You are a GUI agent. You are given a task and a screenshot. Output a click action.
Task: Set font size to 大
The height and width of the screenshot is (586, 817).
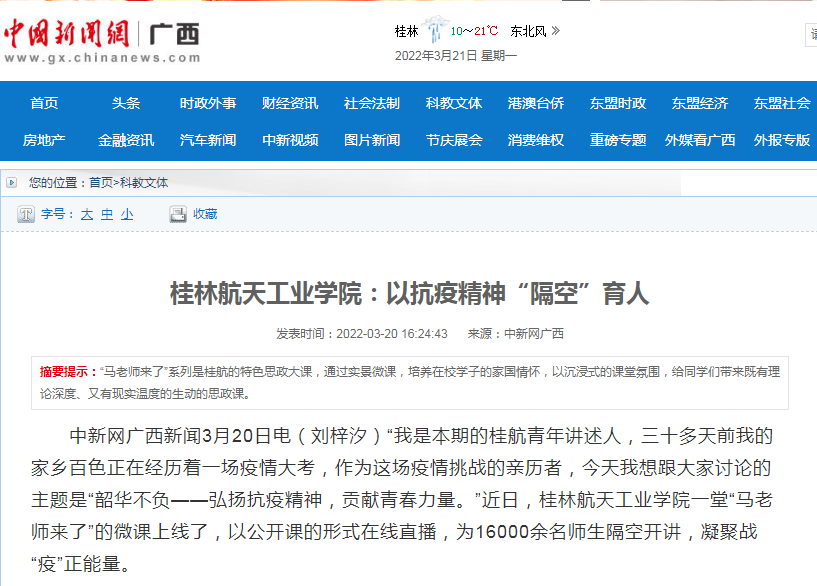click(x=87, y=214)
